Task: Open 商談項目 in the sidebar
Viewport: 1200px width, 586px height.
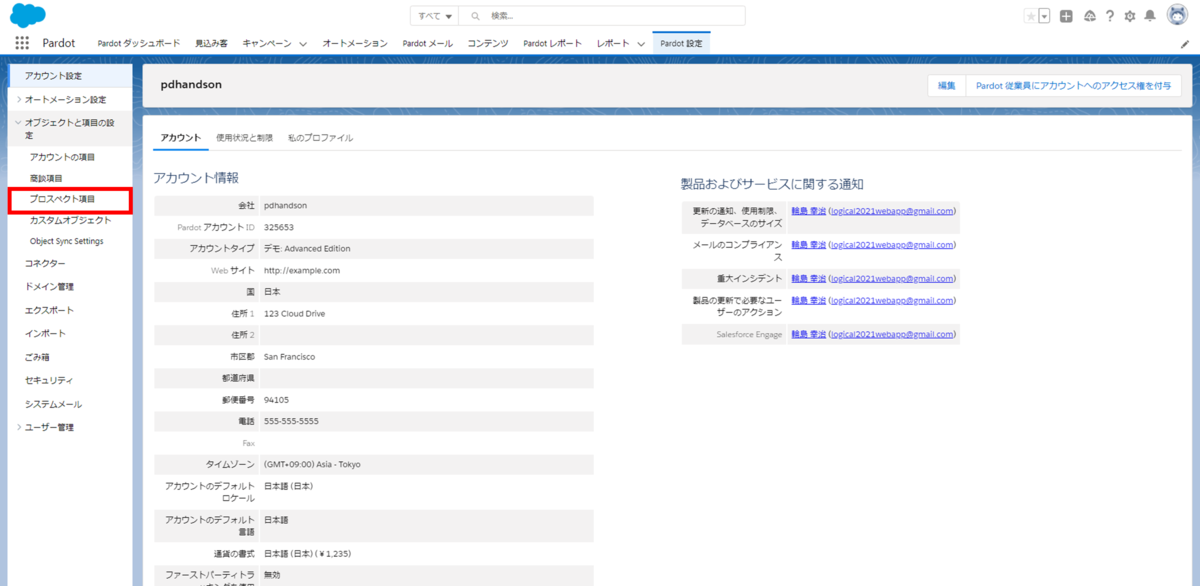Action: [46, 178]
